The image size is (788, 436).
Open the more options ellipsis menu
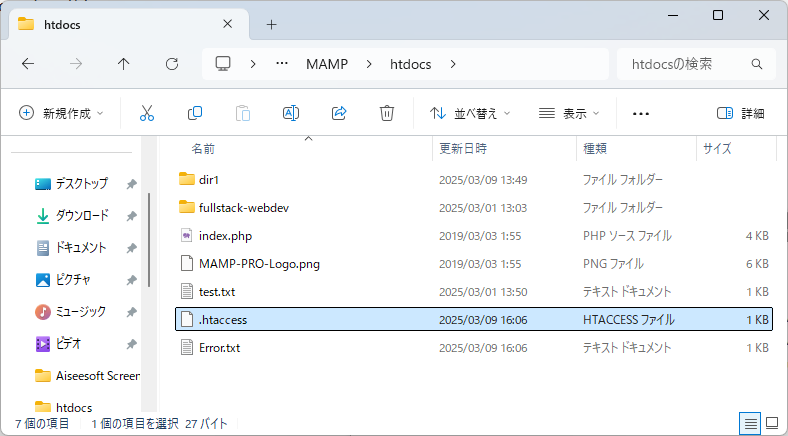tap(641, 114)
